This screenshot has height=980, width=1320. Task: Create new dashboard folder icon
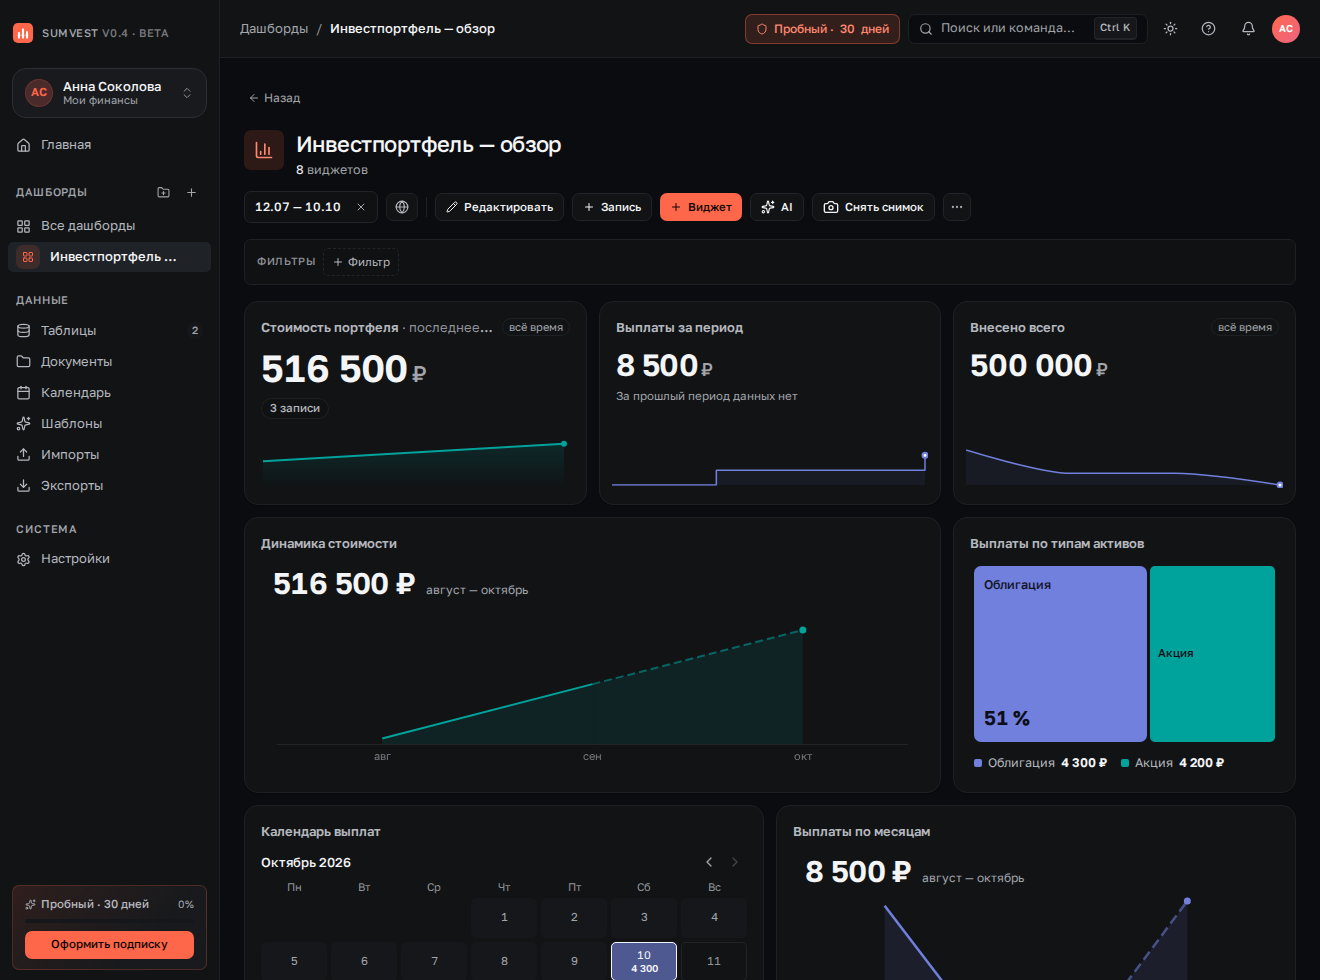pos(163,192)
